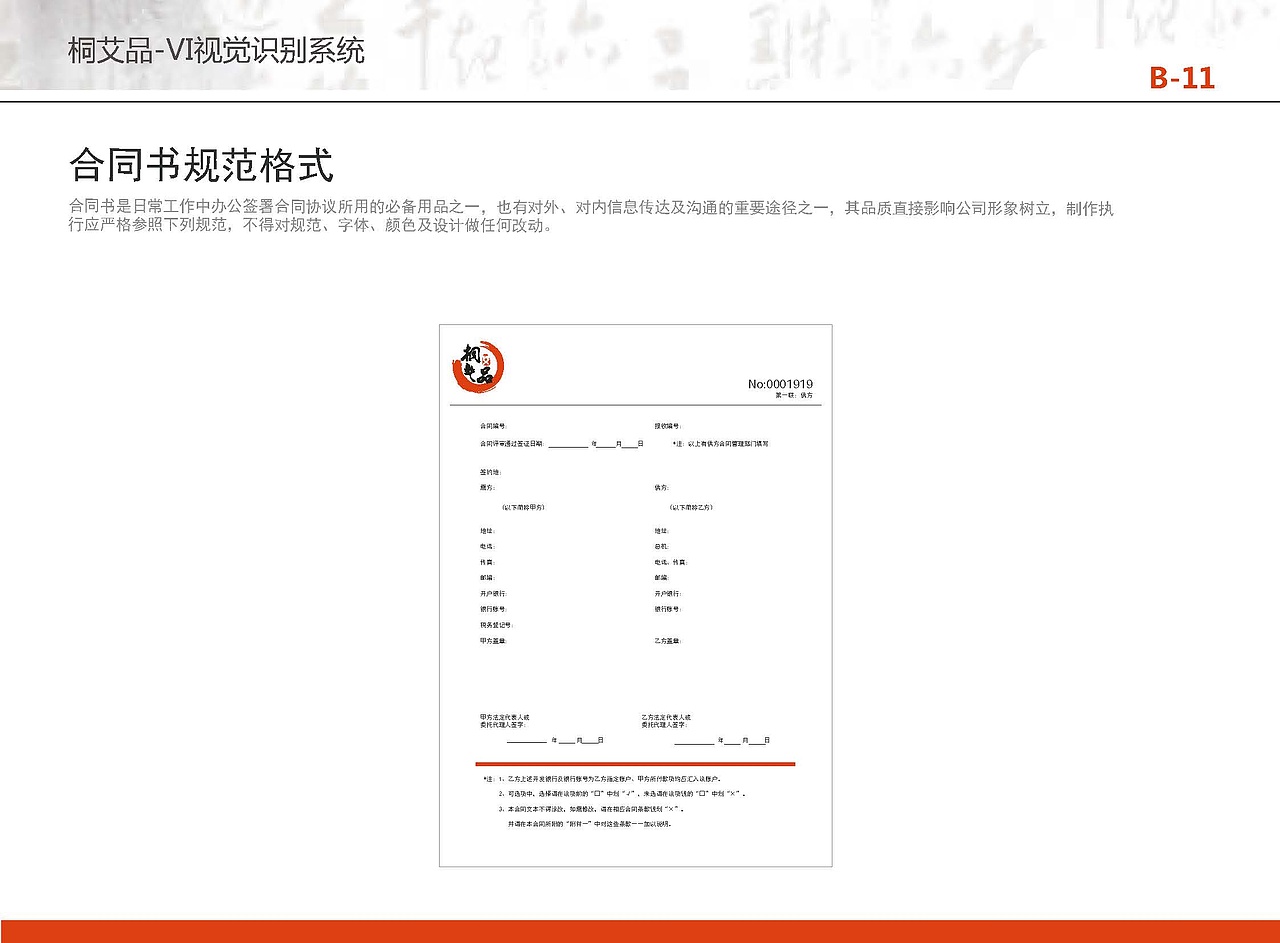Click the heading 合同书规范格式
The width and height of the screenshot is (1280, 943).
coord(201,164)
